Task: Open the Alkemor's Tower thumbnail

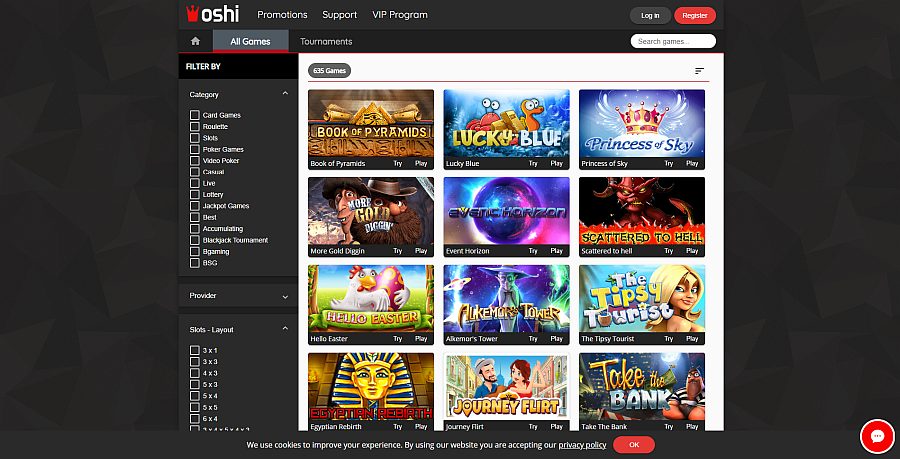Action: point(506,298)
